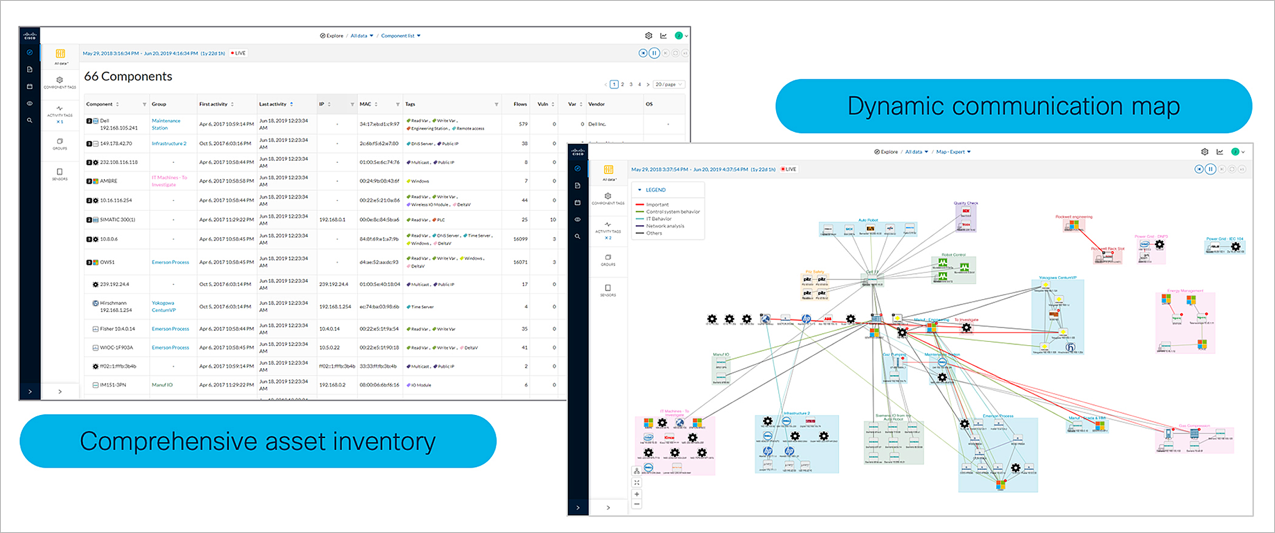The width and height of the screenshot is (1275, 533).
Task: Open the Groups panel in inventory view
Action: point(60,145)
